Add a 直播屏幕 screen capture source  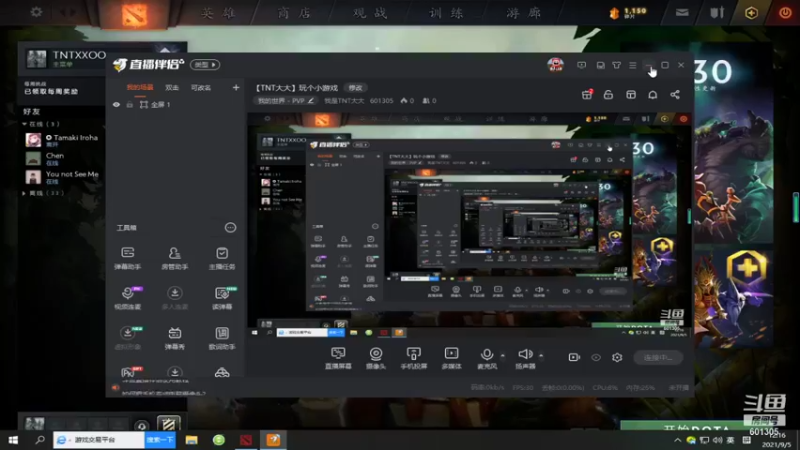(x=338, y=358)
